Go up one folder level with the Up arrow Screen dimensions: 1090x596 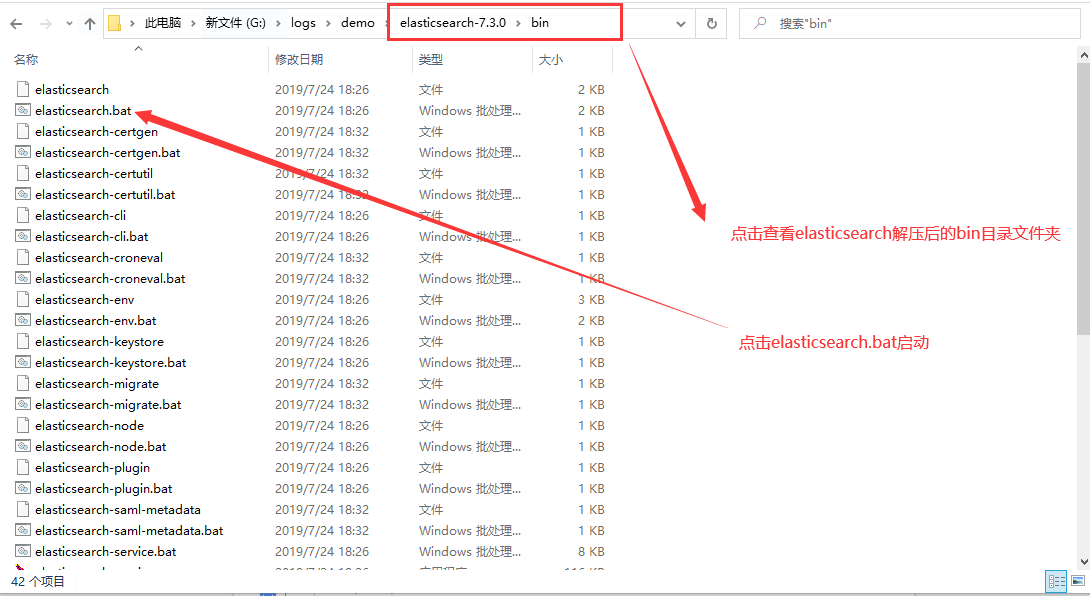tap(90, 22)
